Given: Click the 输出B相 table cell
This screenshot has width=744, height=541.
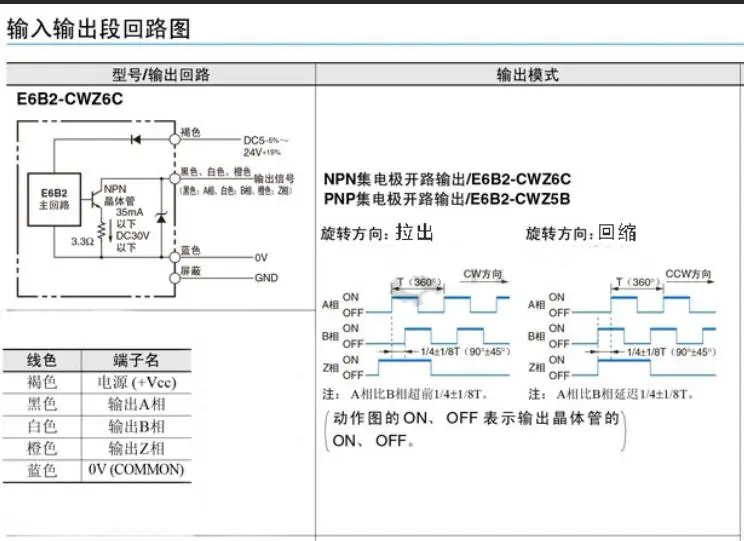Looking at the screenshot, I should click(x=136, y=426).
